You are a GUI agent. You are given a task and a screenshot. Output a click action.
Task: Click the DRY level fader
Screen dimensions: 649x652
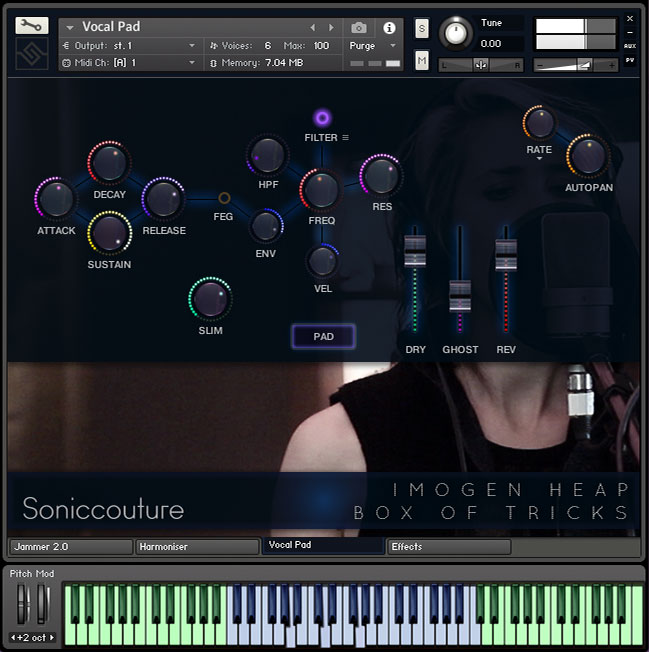coord(415,250)
